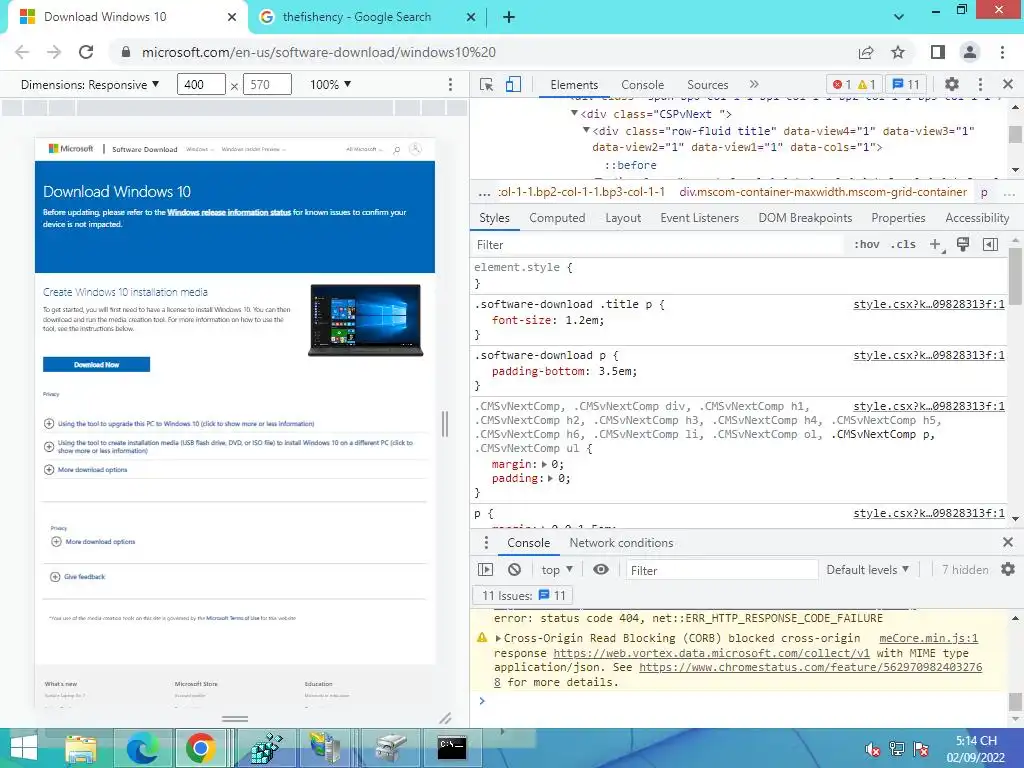Click the share page icon in address bar
The width and height of the screenshot is (1024, 768).
(866, 52)
